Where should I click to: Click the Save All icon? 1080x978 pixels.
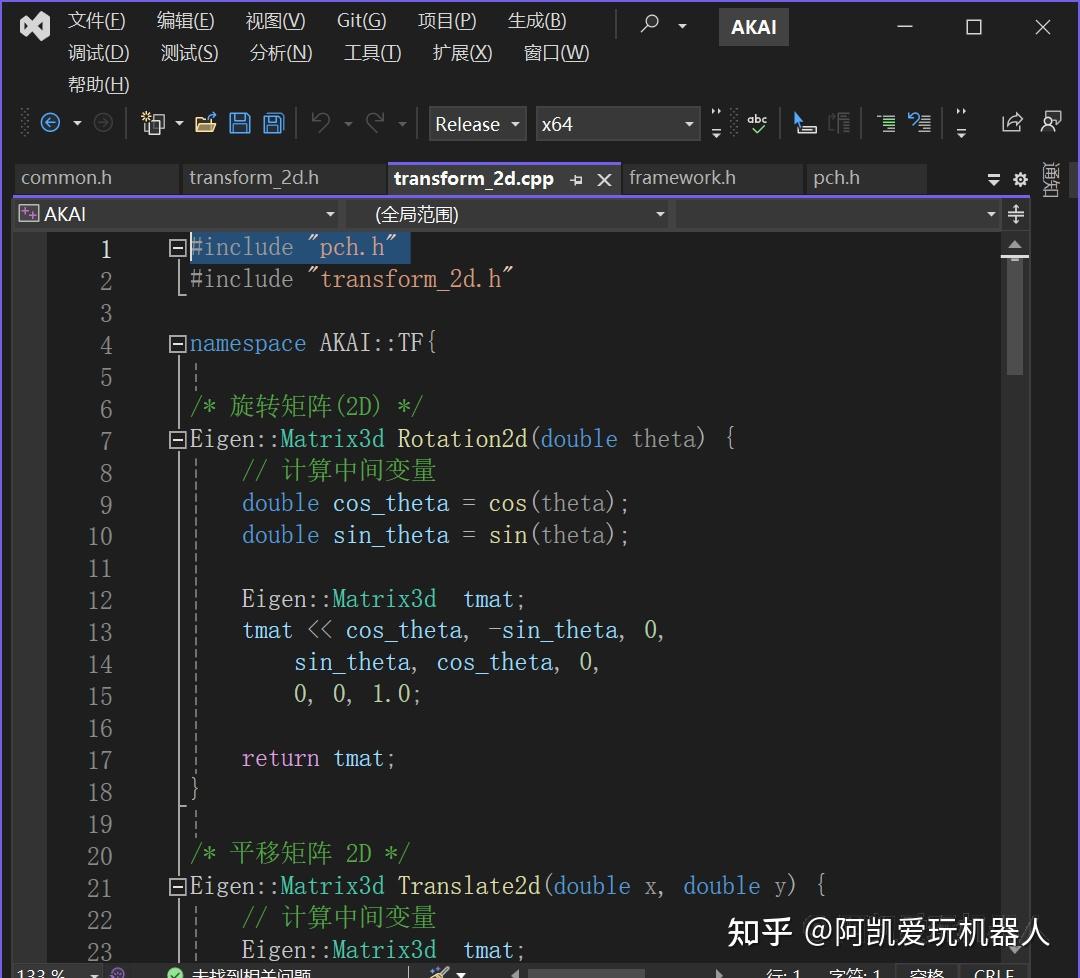pos(272,122)
